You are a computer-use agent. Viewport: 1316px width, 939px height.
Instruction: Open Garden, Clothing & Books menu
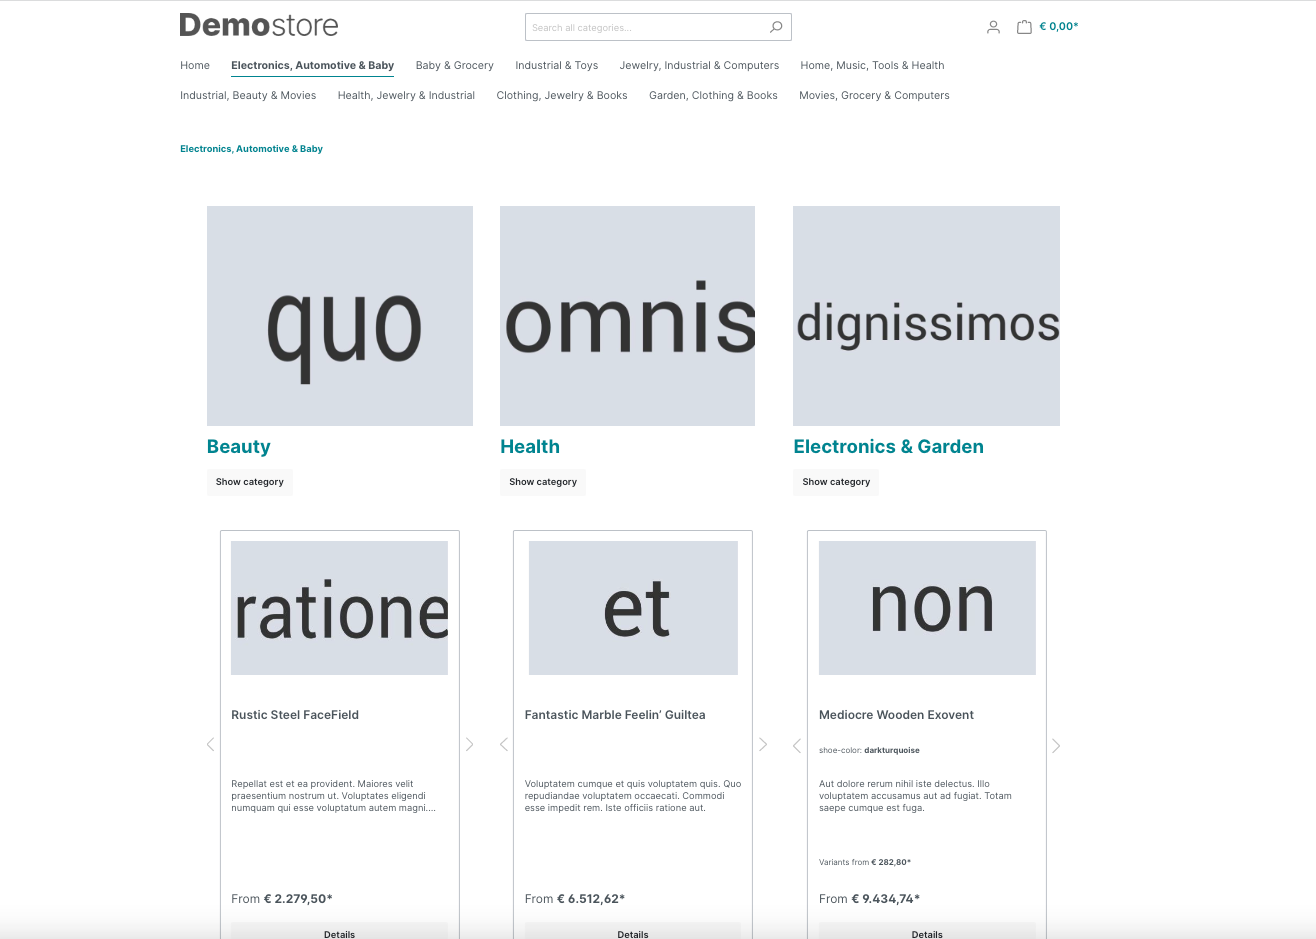tap(713, 95)
